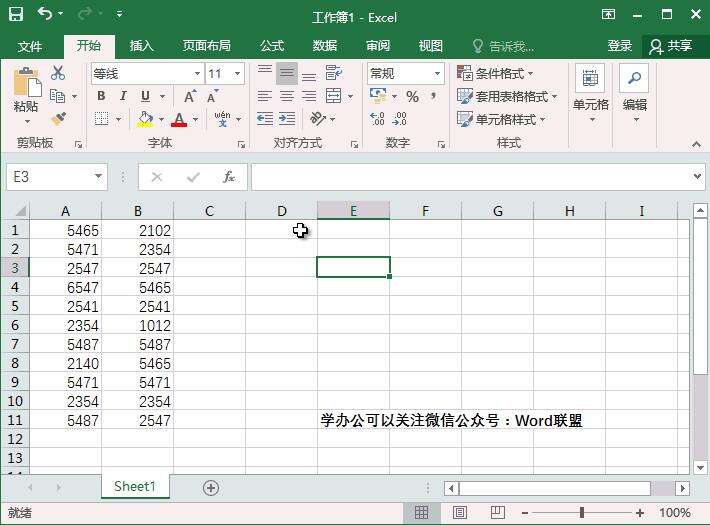
Task: Click the Format Painter brush icon
Action: pyautogui.click(x=58, y=119)
